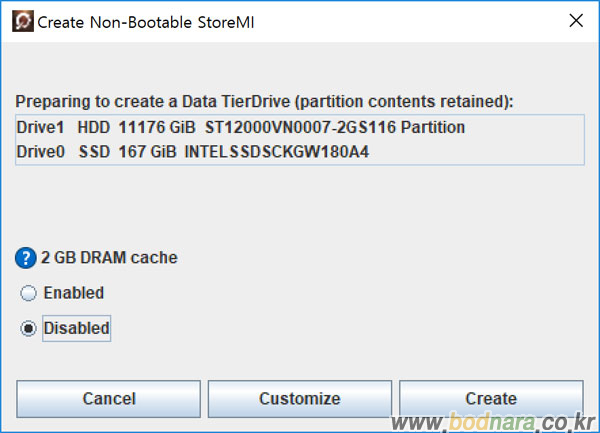Click the Enabled label text
This screenshot has width=600, height=433.
[x=74, y=293]
